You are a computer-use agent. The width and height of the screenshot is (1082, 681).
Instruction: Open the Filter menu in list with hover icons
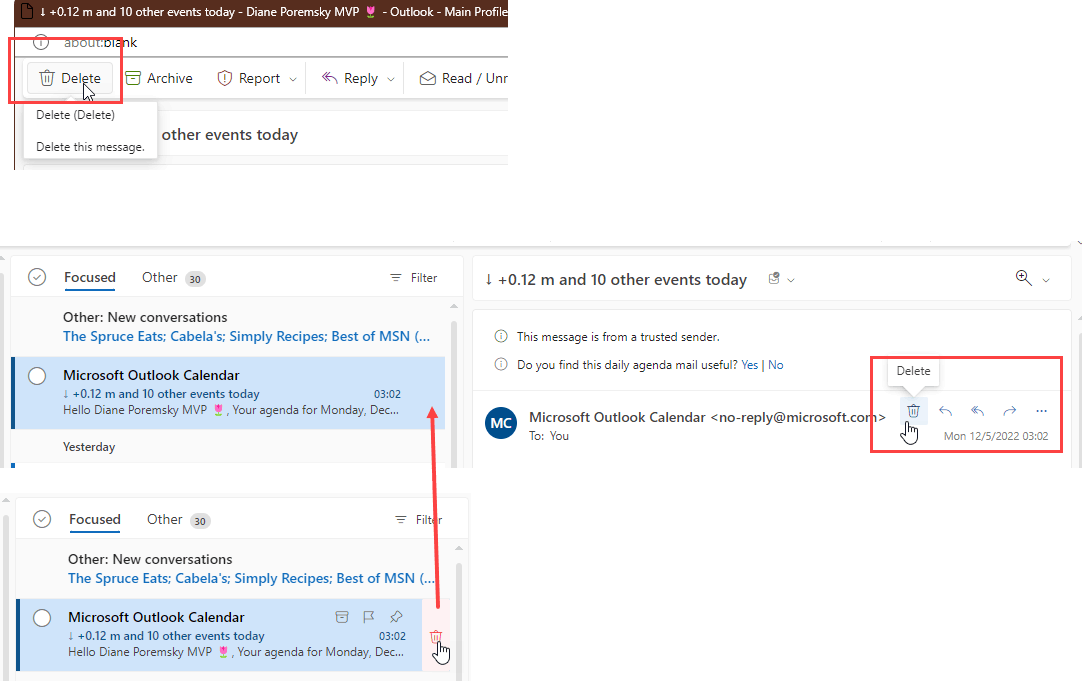419,520
